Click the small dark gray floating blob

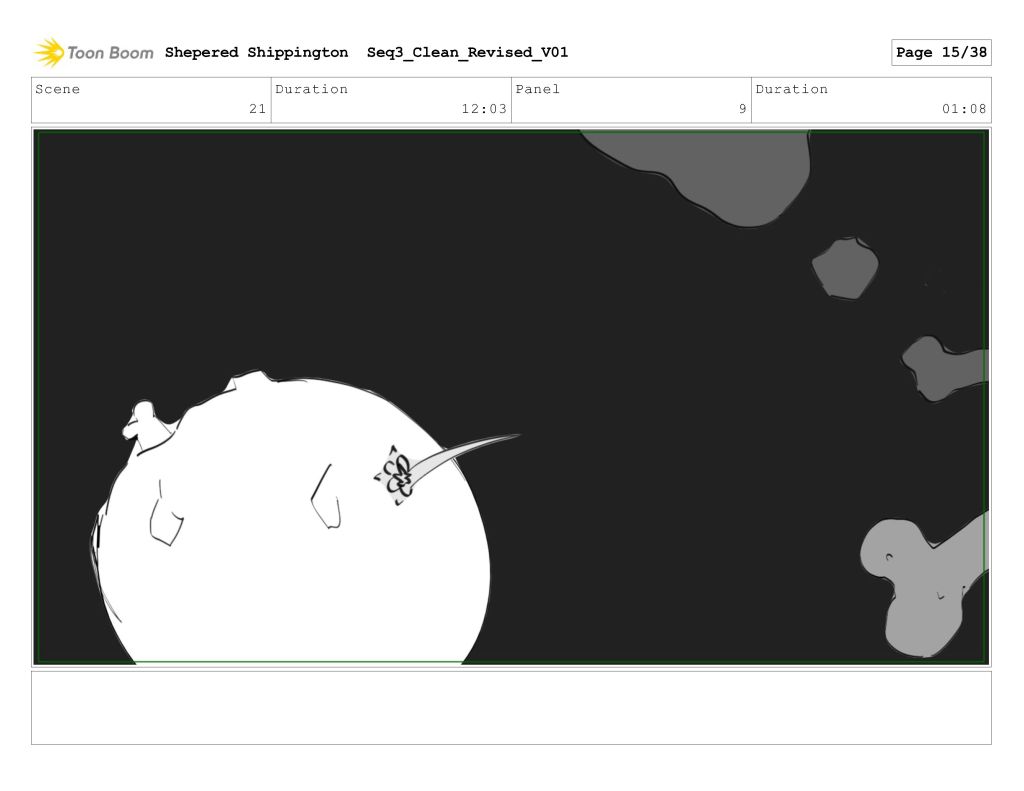point(845,268)
